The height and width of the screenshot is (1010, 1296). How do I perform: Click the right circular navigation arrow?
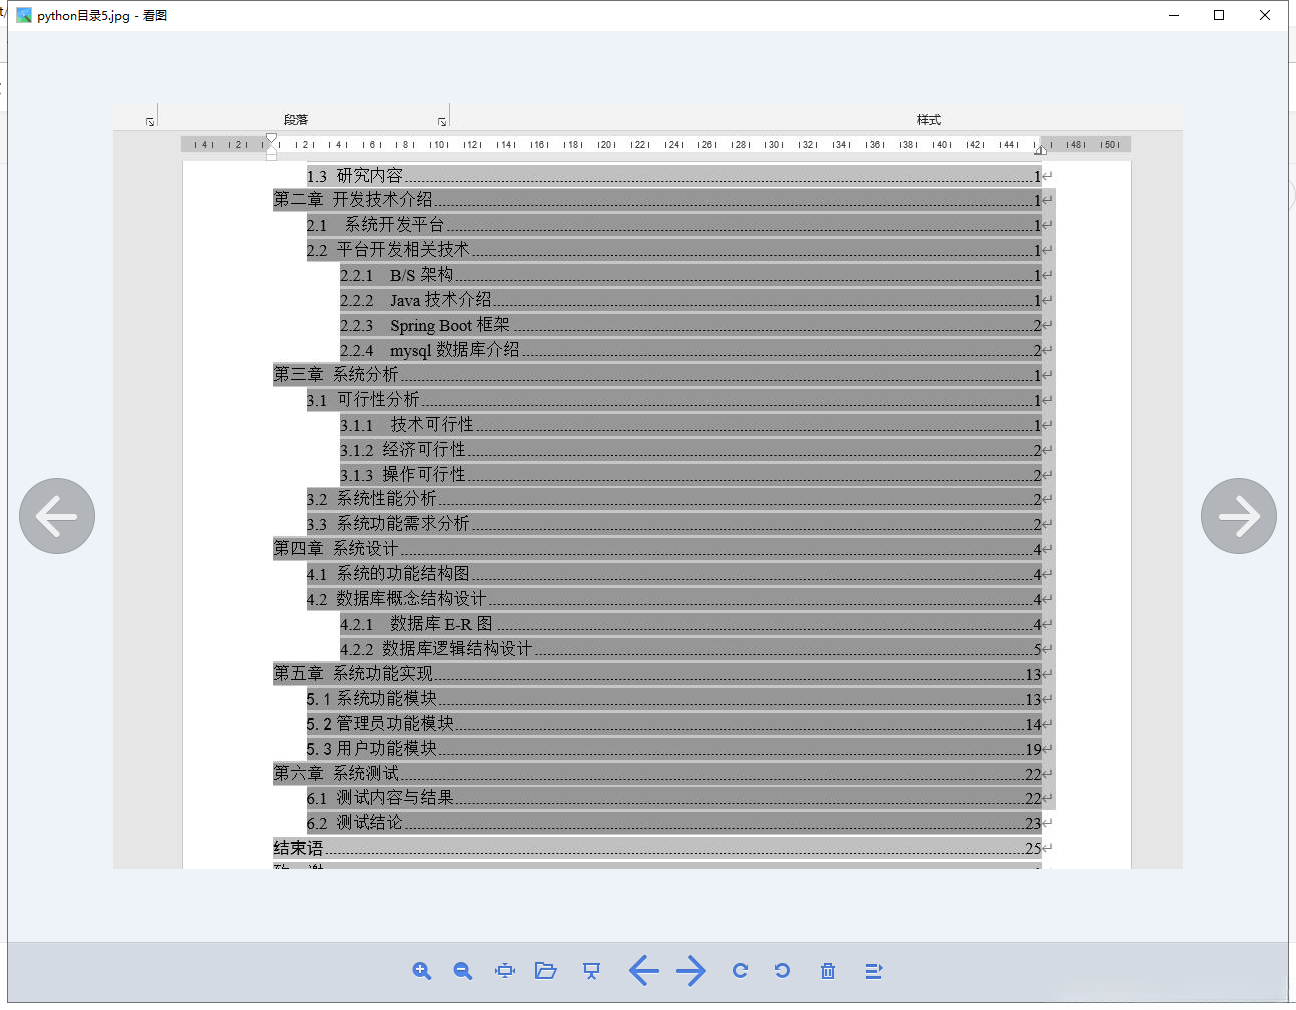(x=1239, y=516)
